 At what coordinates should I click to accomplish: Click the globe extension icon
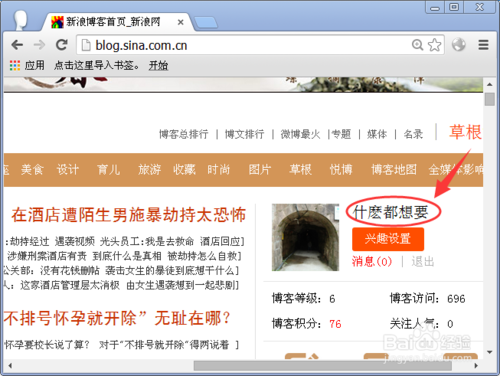tap(459, 44)
